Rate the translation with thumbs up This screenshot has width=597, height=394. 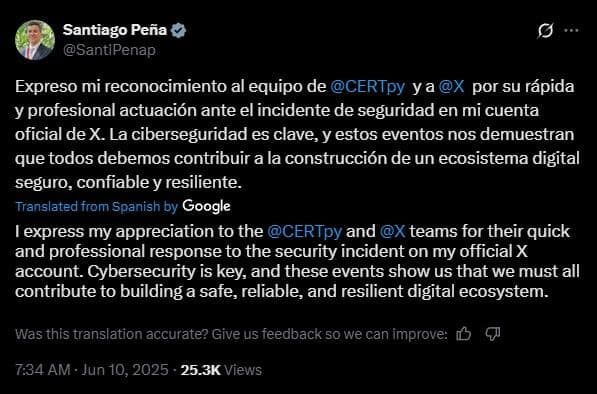coord(463,334)
